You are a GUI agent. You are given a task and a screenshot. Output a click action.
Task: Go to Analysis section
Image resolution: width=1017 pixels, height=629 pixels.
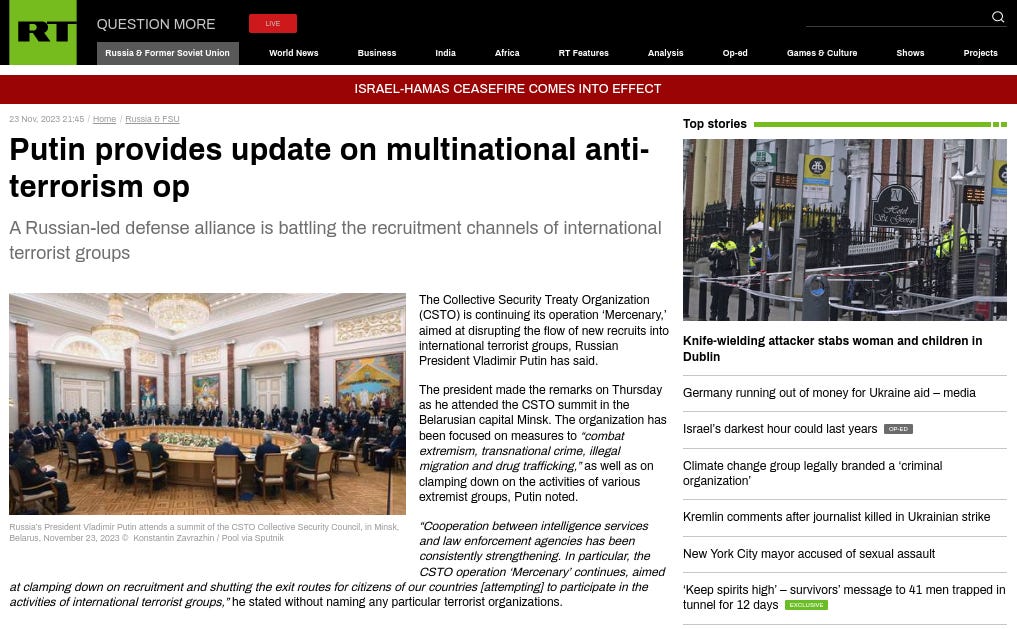pyautogui.click(x=665, y=53)
